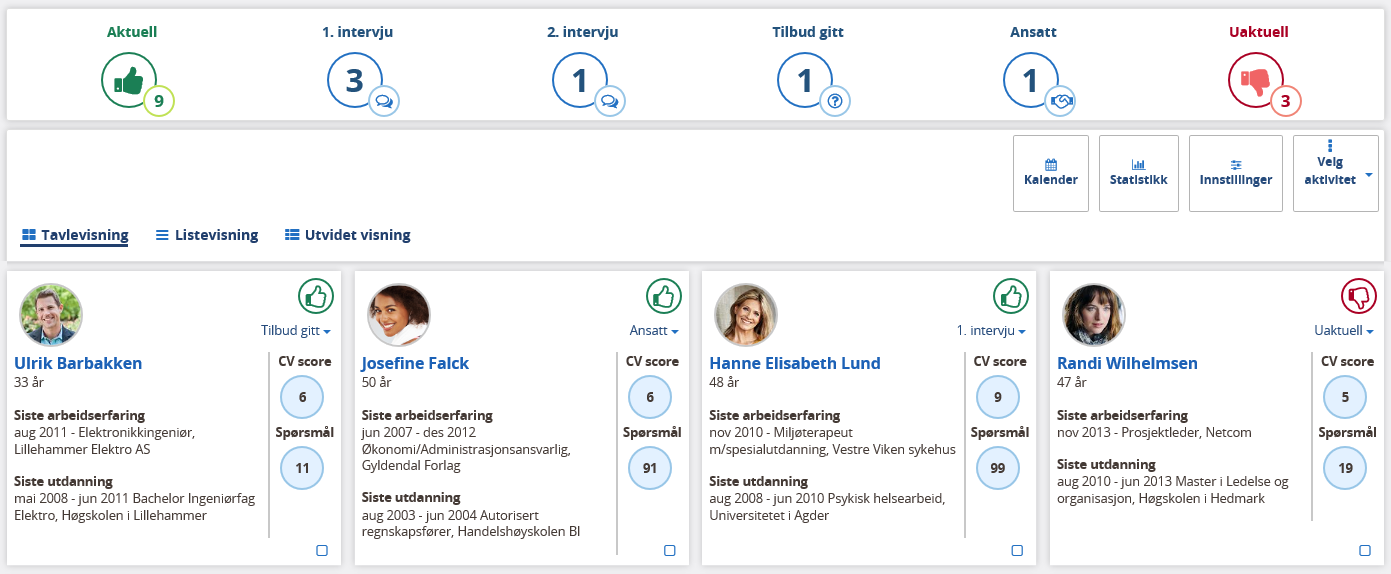Switch to Listevisning view
The image size is (1391, 574).
coord(207,235)
